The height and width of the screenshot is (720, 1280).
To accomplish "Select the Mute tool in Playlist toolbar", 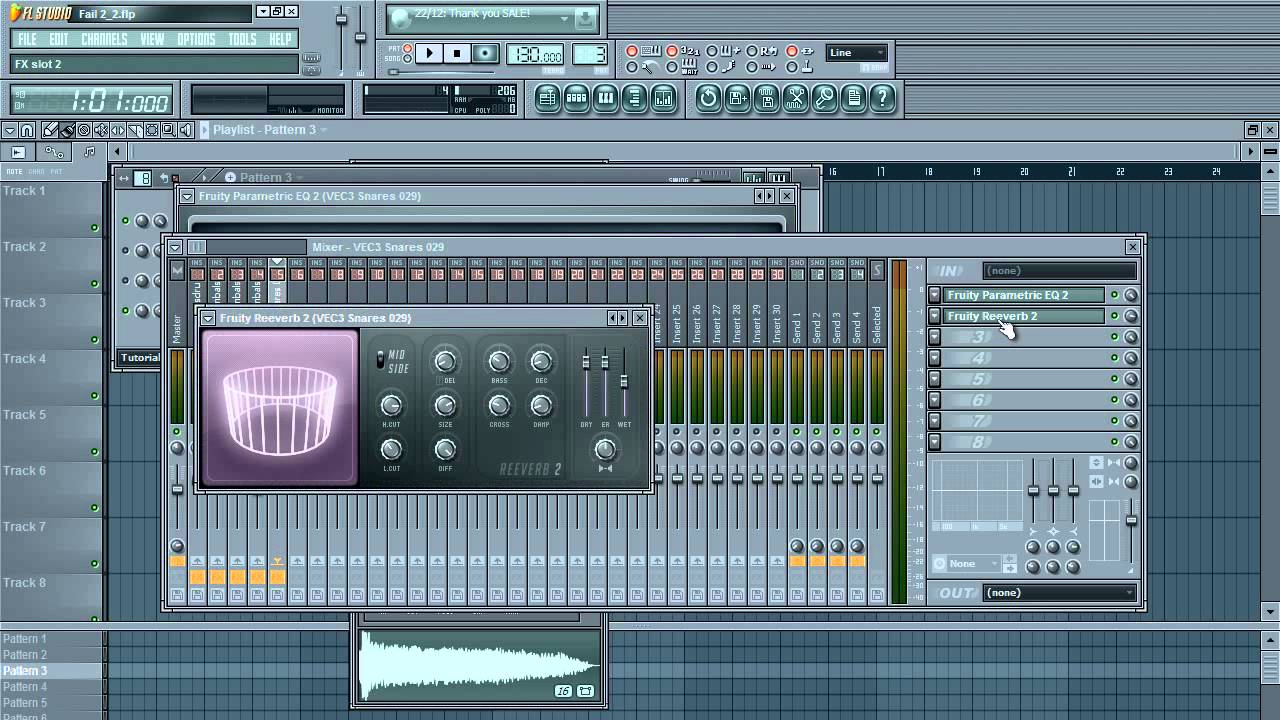I will click(101, 130).
